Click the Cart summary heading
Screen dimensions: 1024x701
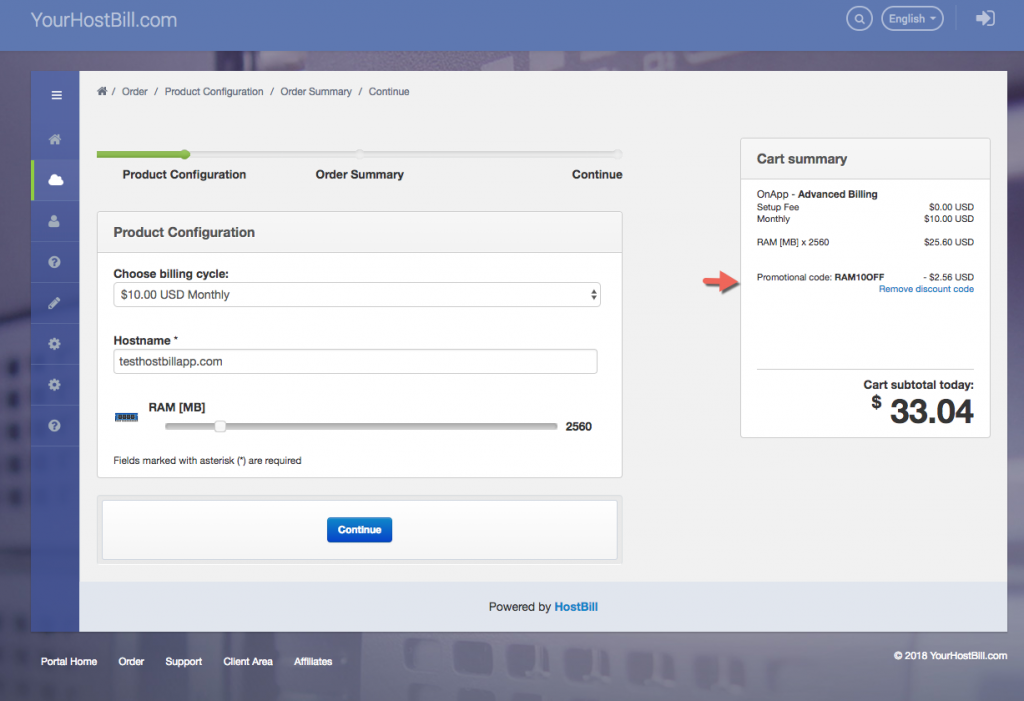pos(802,159)
